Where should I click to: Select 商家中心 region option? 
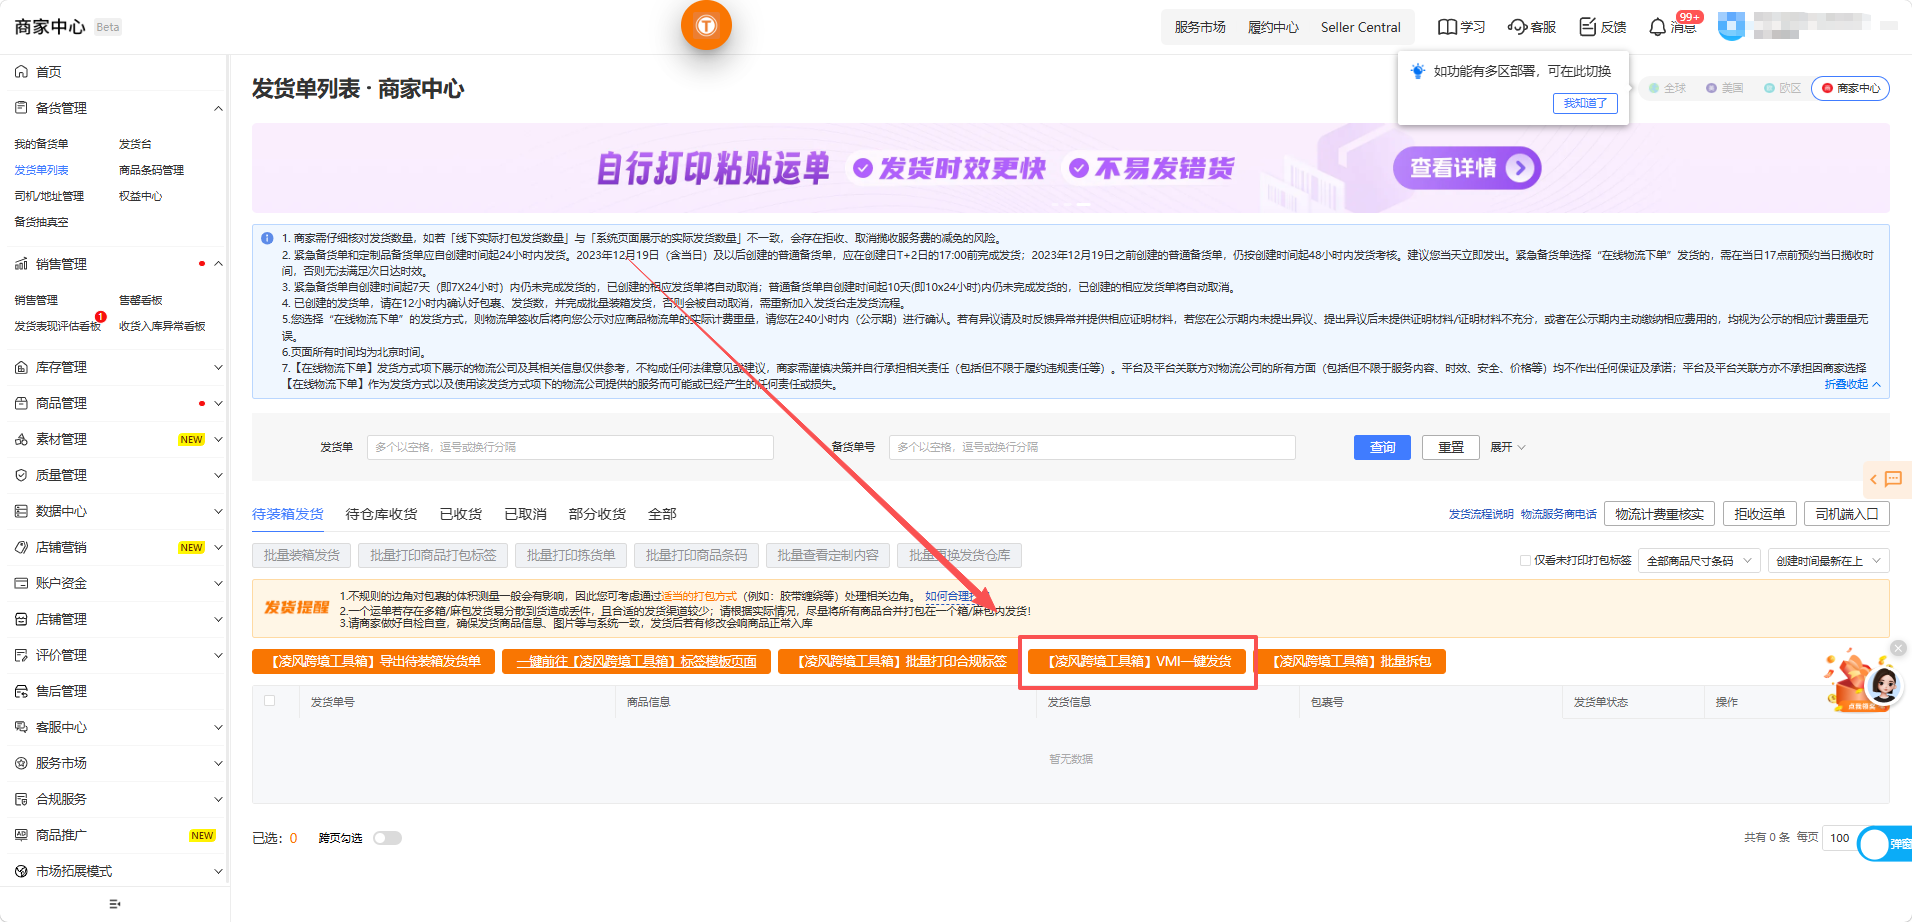click(1851, 89)
